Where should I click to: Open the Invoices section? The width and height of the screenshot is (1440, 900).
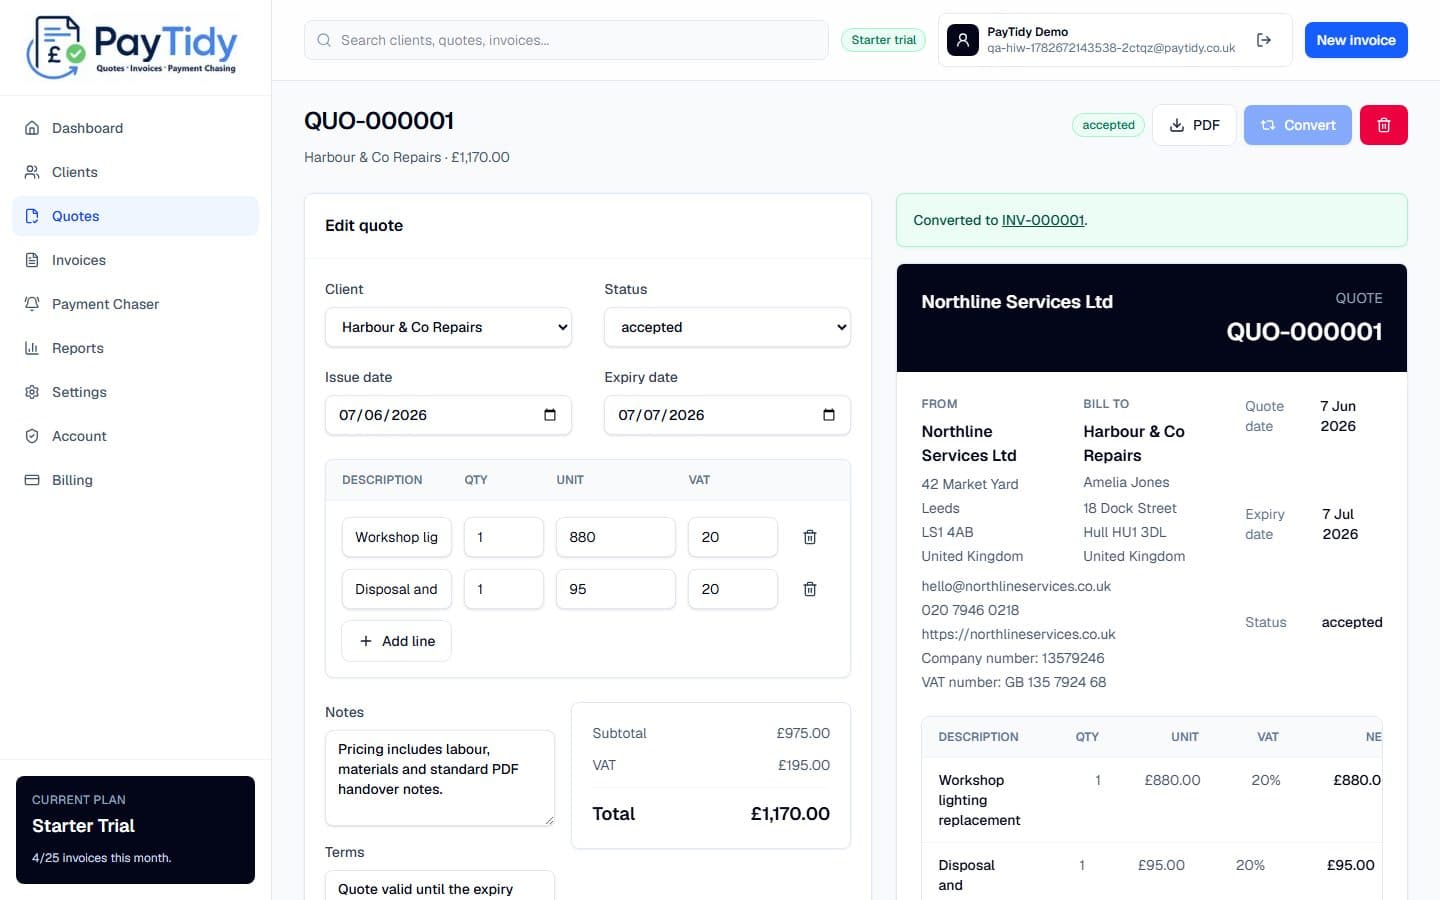pyautogui.click(x=135, y=260)
